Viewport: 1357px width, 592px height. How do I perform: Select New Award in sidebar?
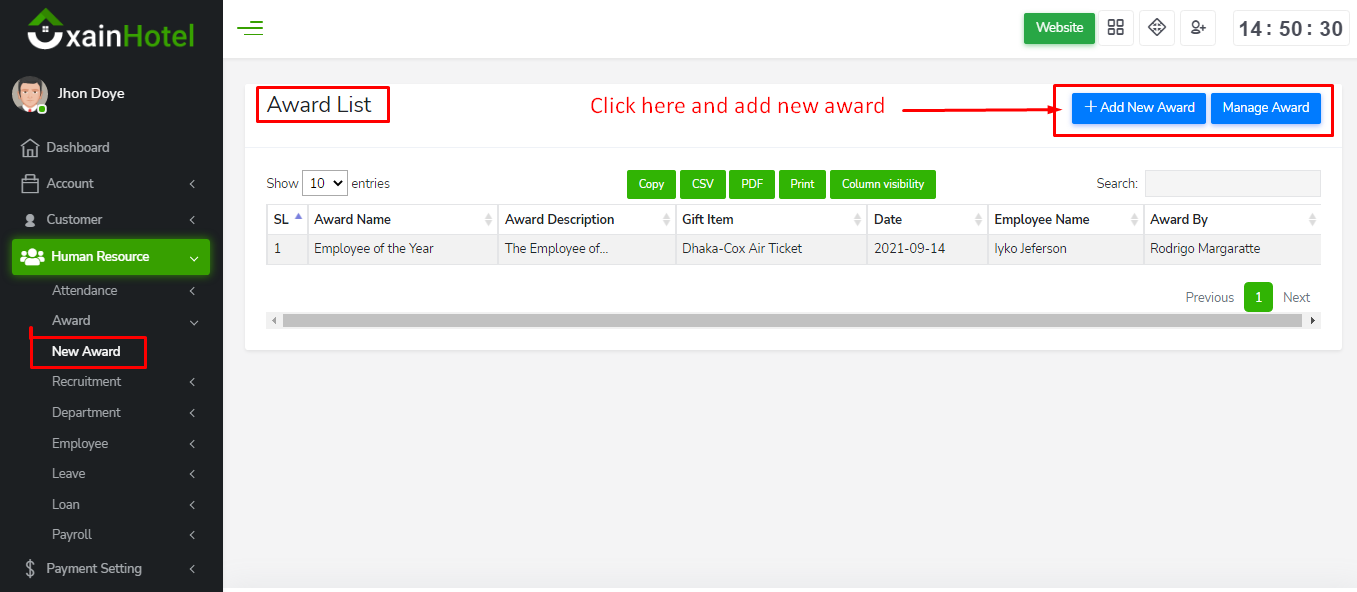pyautogui.click(x=86, y=352)
